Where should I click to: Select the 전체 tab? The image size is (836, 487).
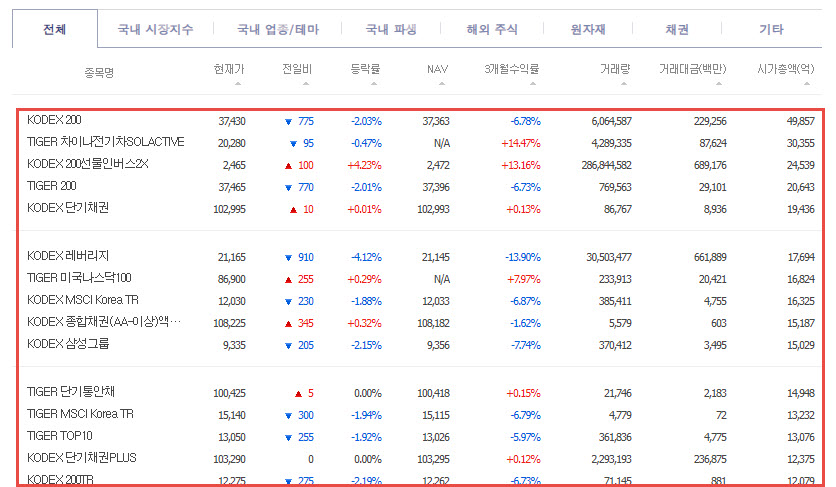tap(54, 29)
